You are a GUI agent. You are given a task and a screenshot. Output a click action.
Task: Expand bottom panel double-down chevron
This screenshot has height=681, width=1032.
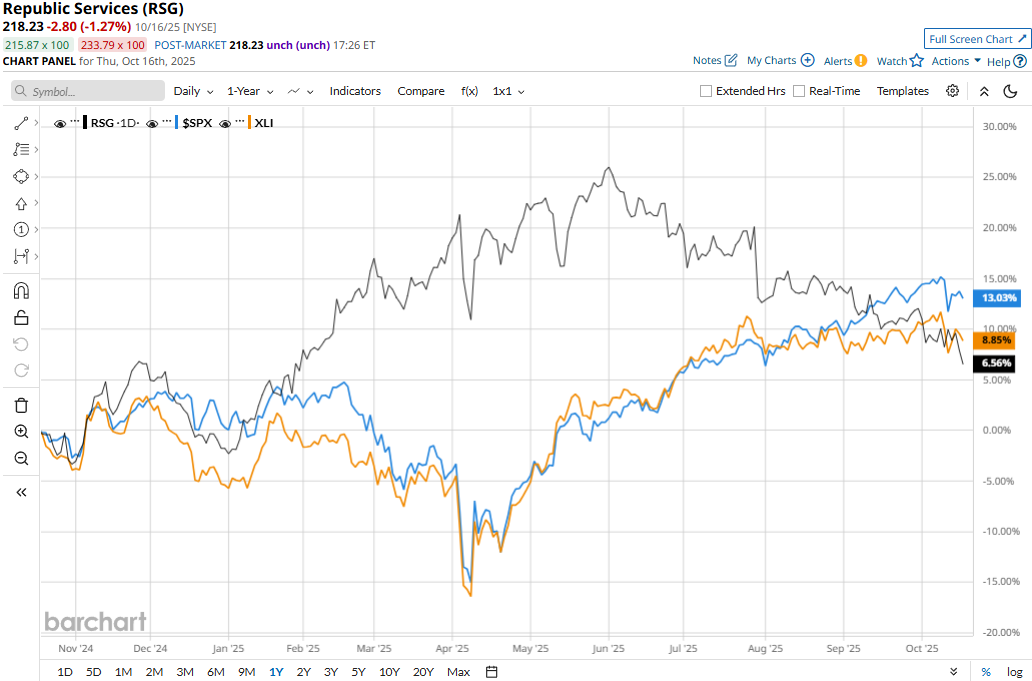point(954,672)
